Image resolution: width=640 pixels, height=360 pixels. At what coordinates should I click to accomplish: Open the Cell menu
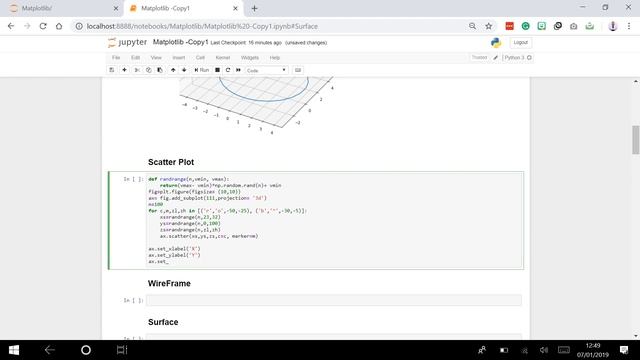[x=200, y=58]
